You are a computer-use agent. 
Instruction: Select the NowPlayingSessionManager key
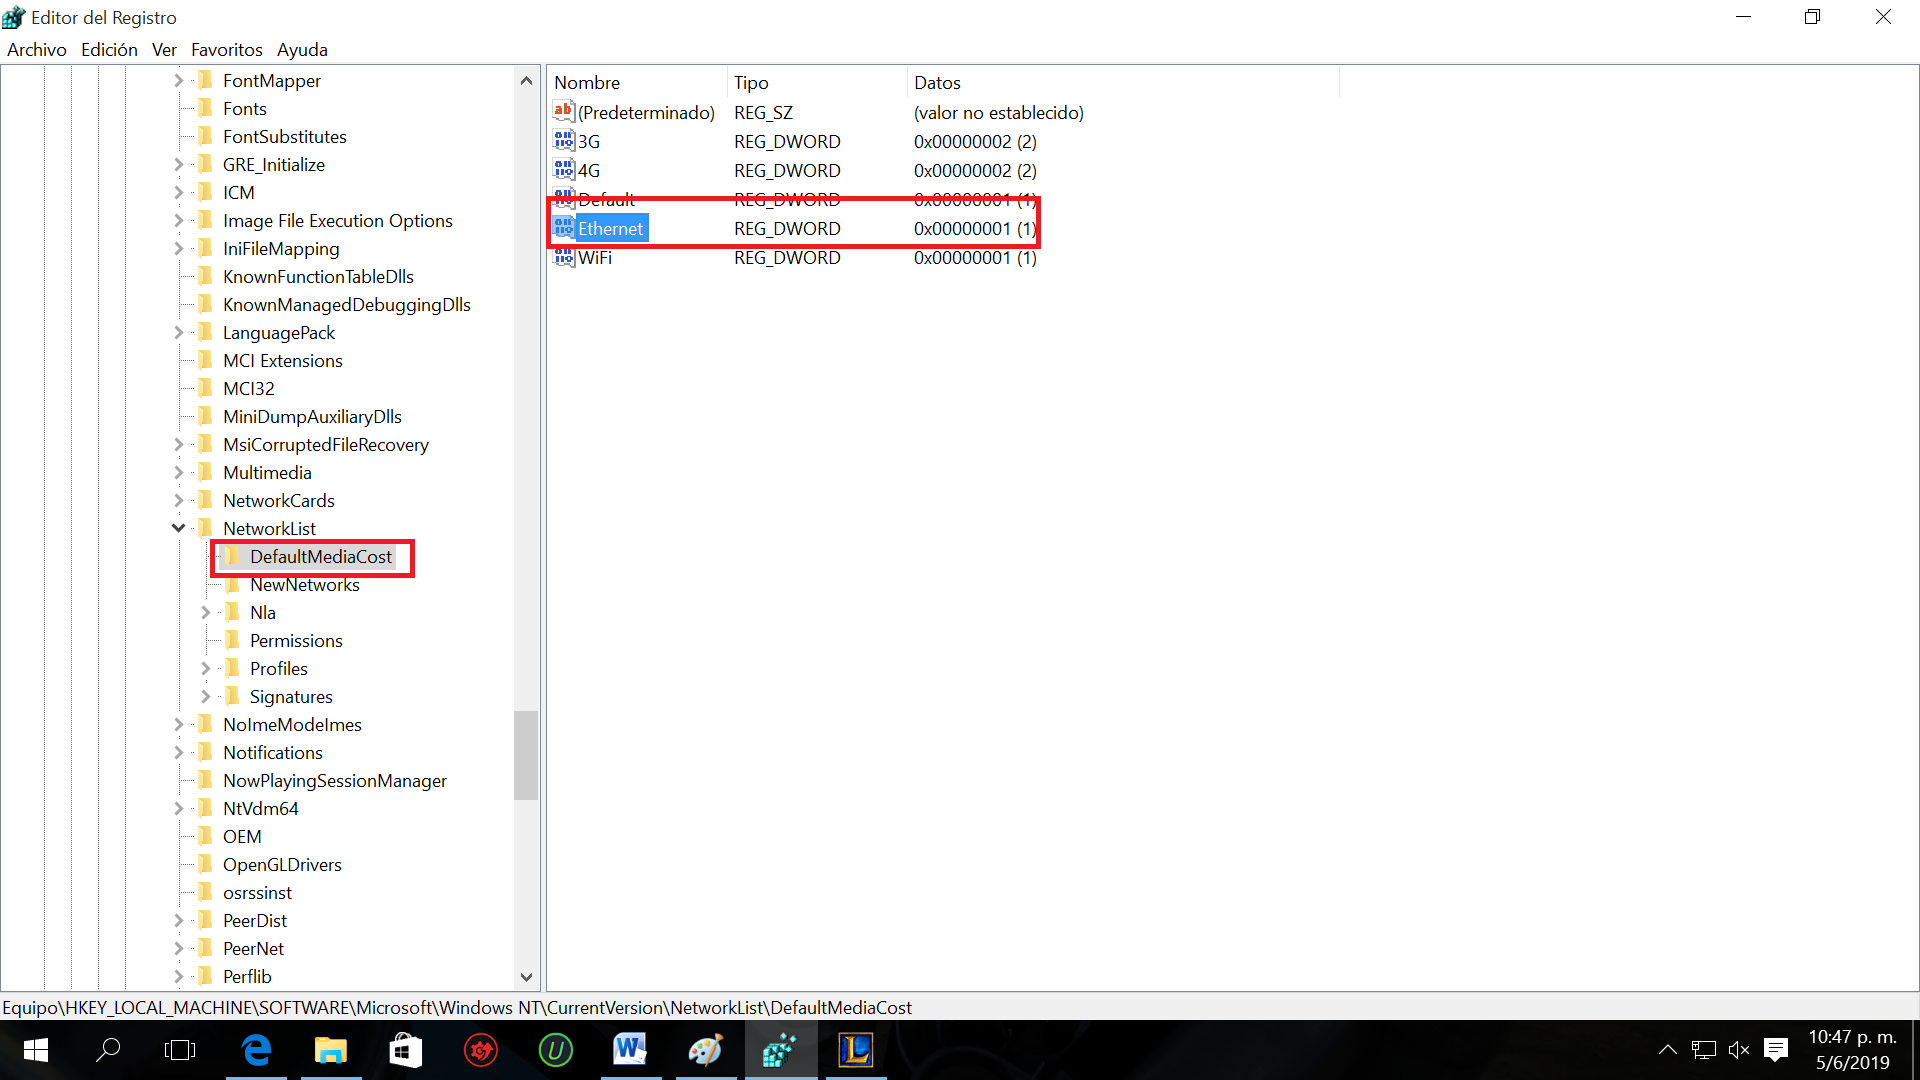click(334, 781)
